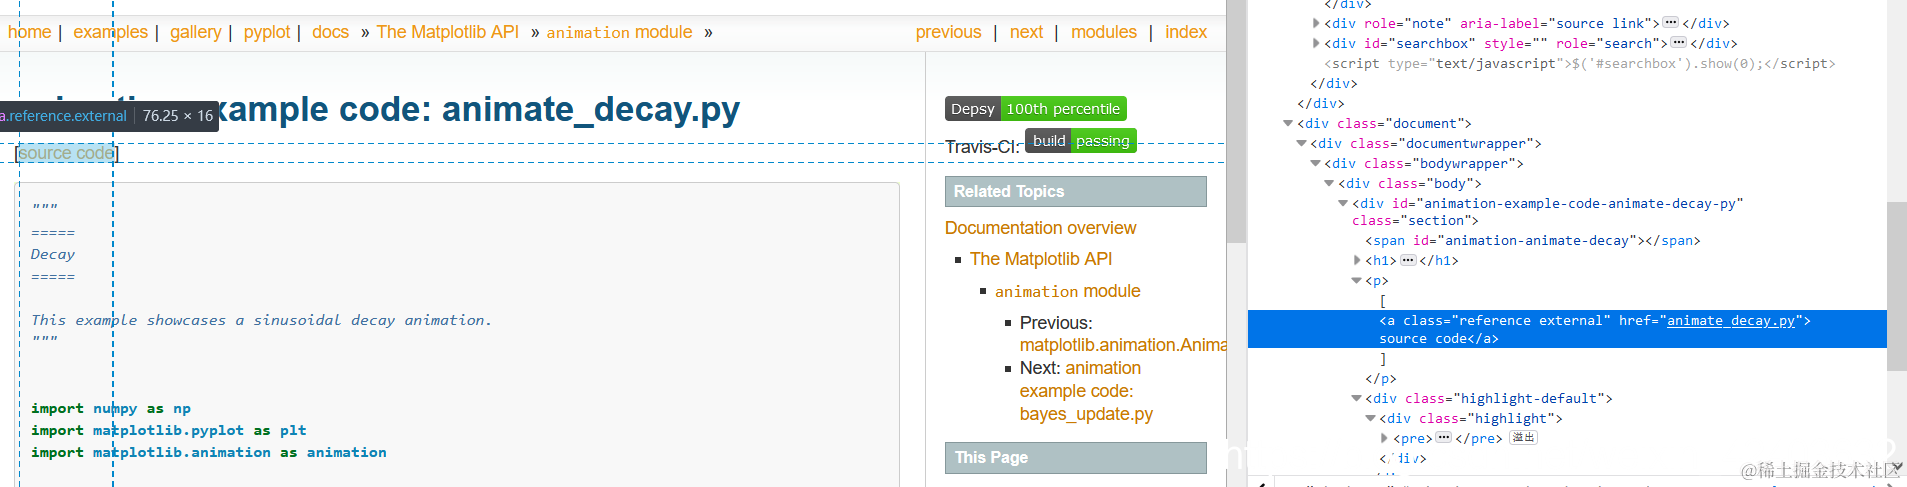Image resolution: width=1907 pixels, height=487 pixels.
Task: Open the examples nav link
Action: (110, 32)
